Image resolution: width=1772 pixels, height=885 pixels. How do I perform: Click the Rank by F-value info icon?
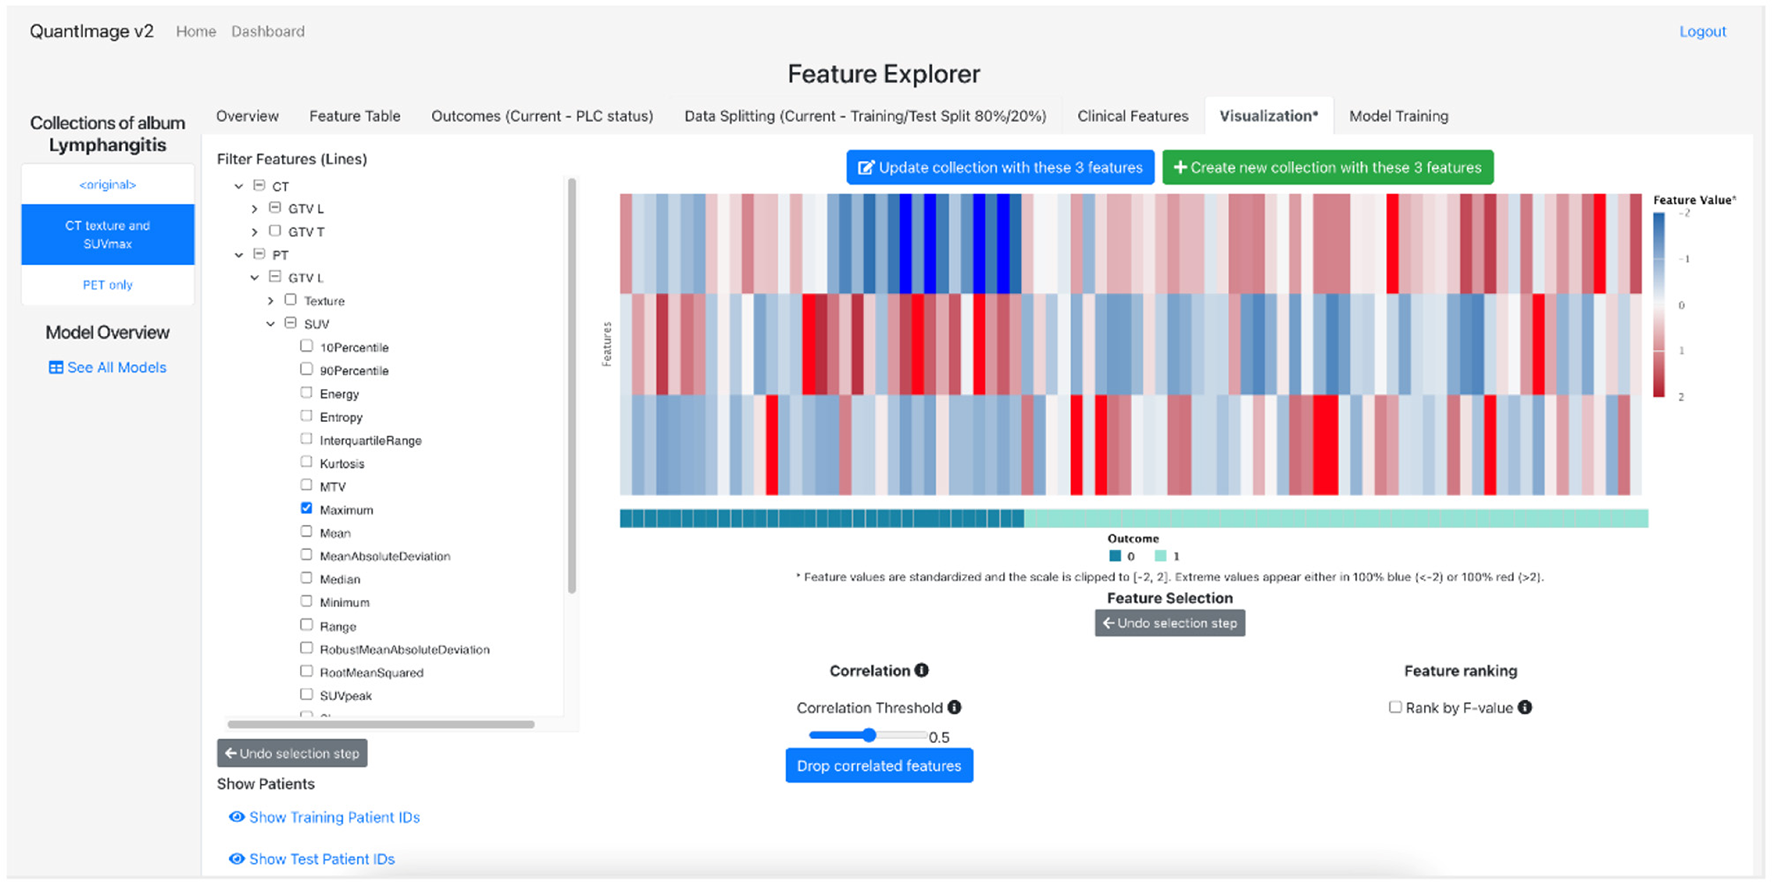point(1524,707)
